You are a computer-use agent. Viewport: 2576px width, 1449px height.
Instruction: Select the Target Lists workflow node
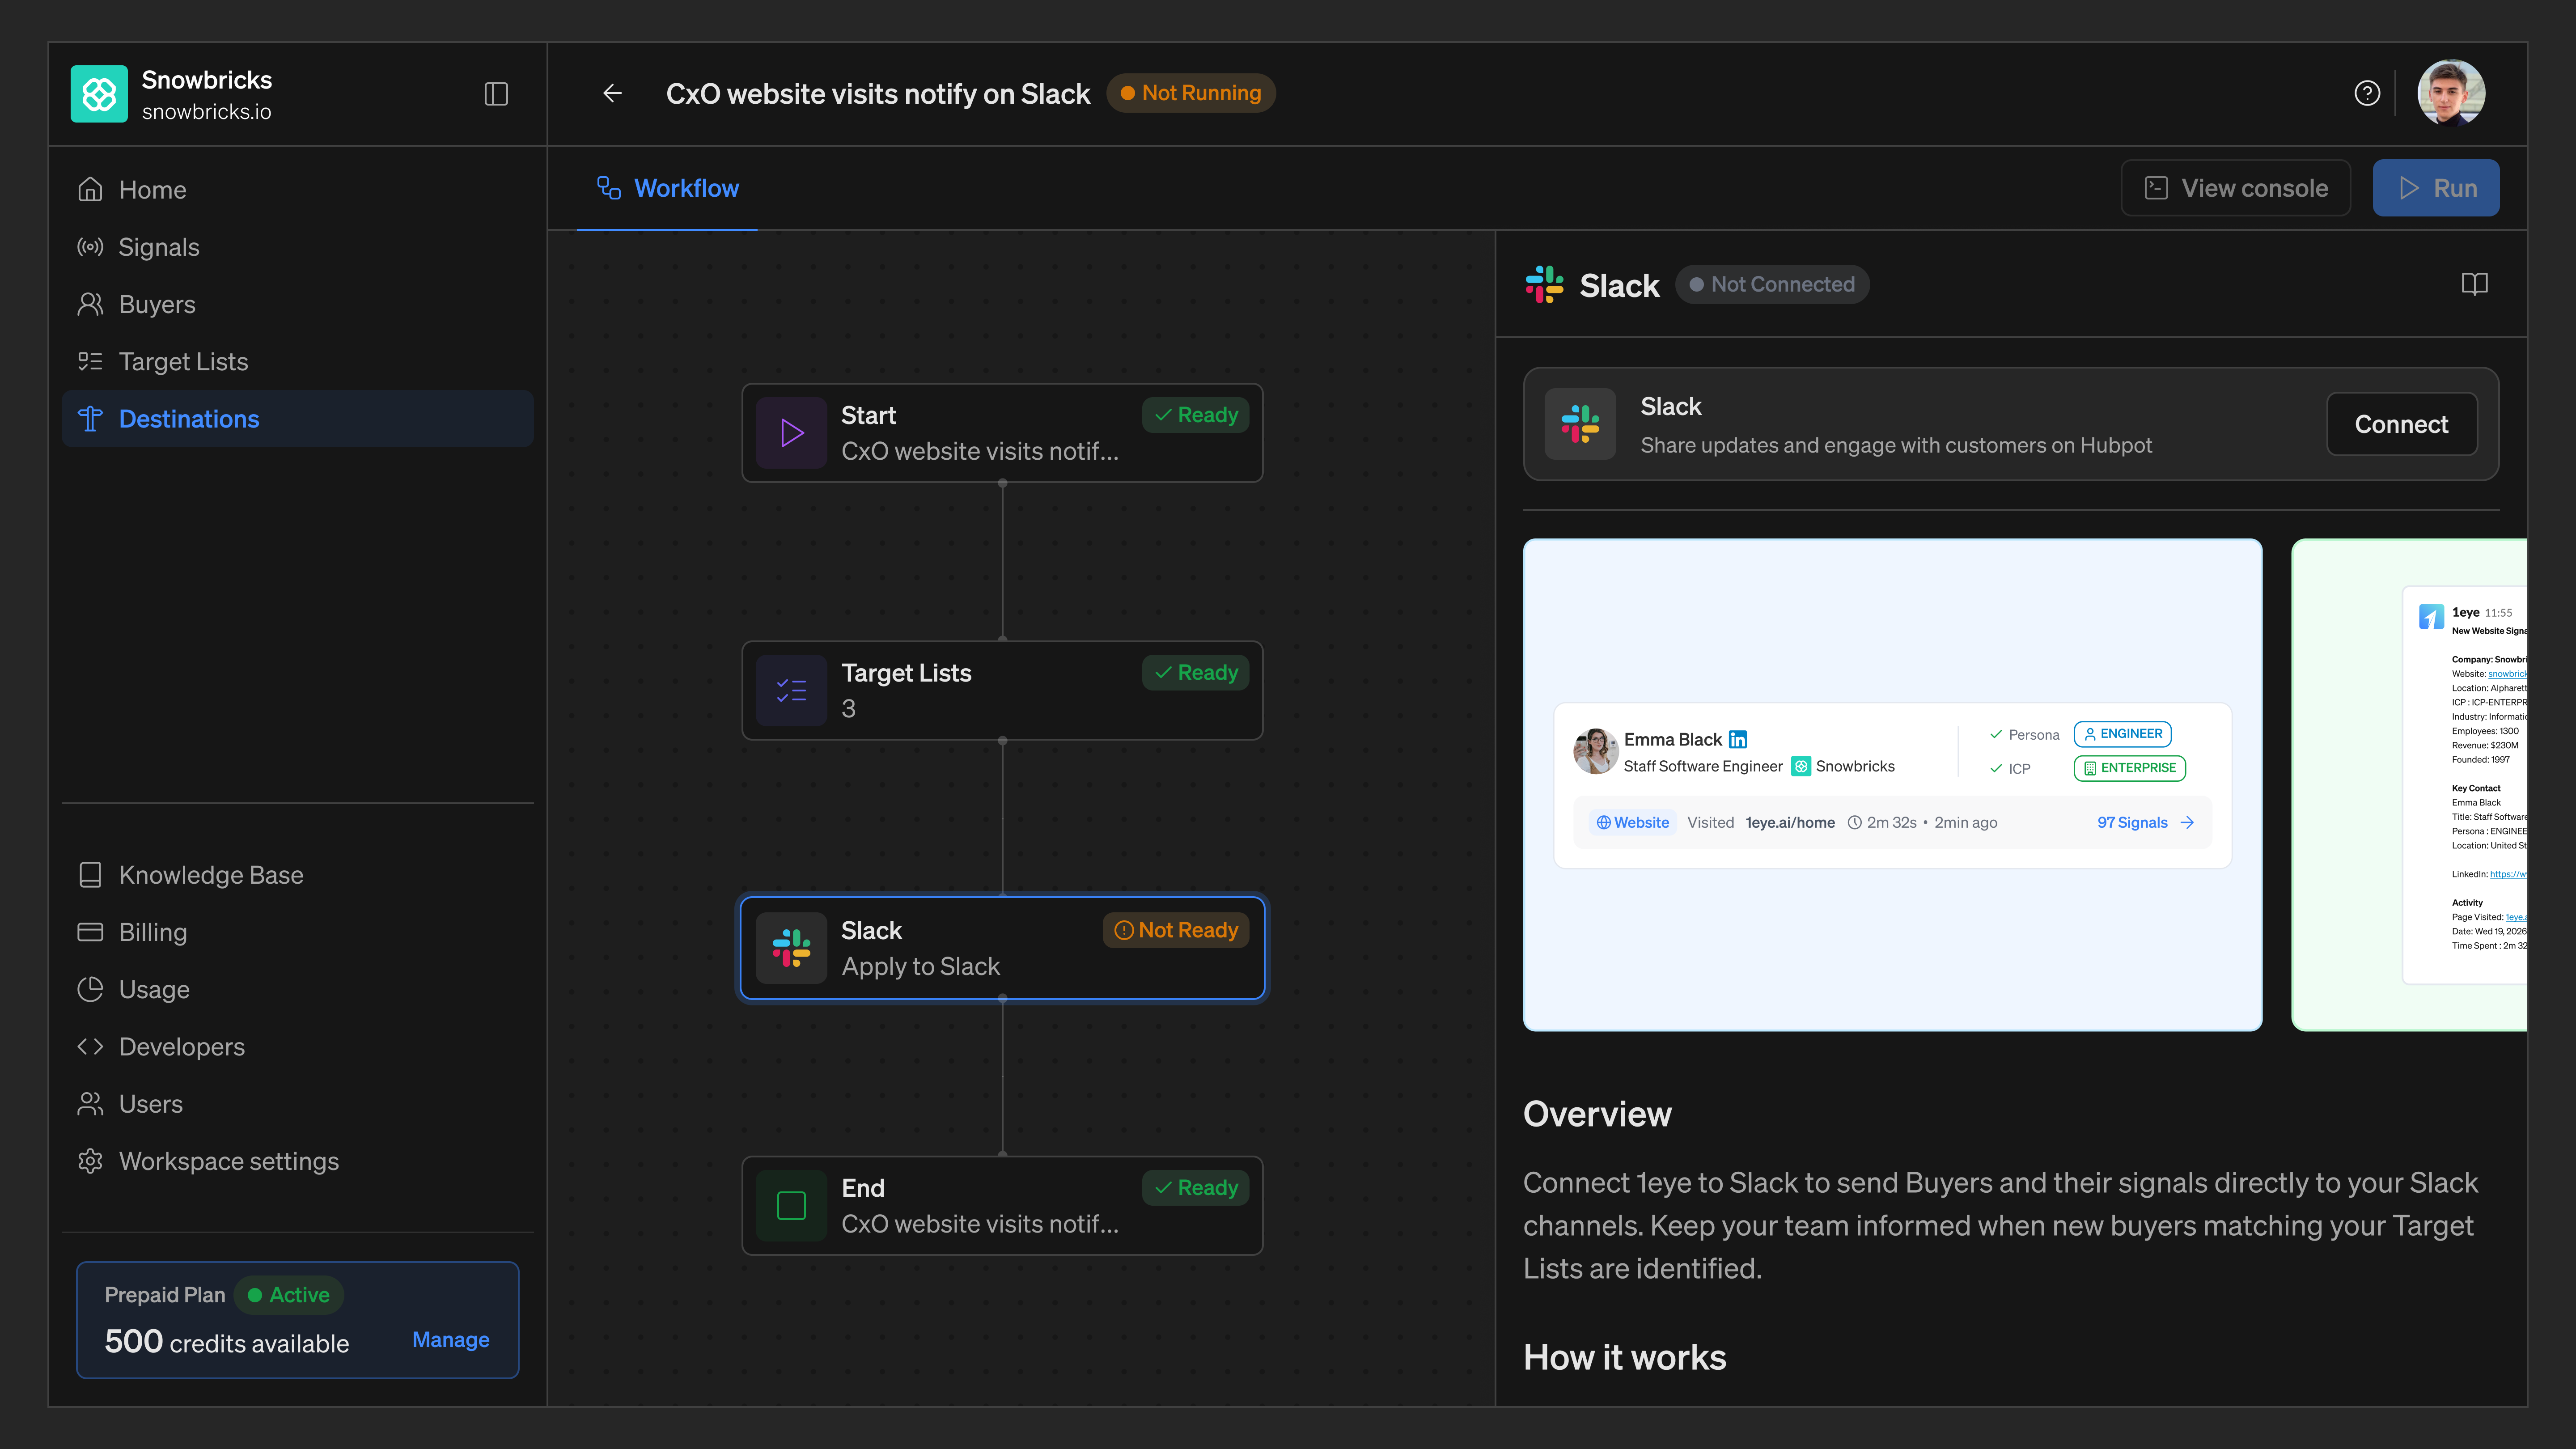tap(1002, 691)
